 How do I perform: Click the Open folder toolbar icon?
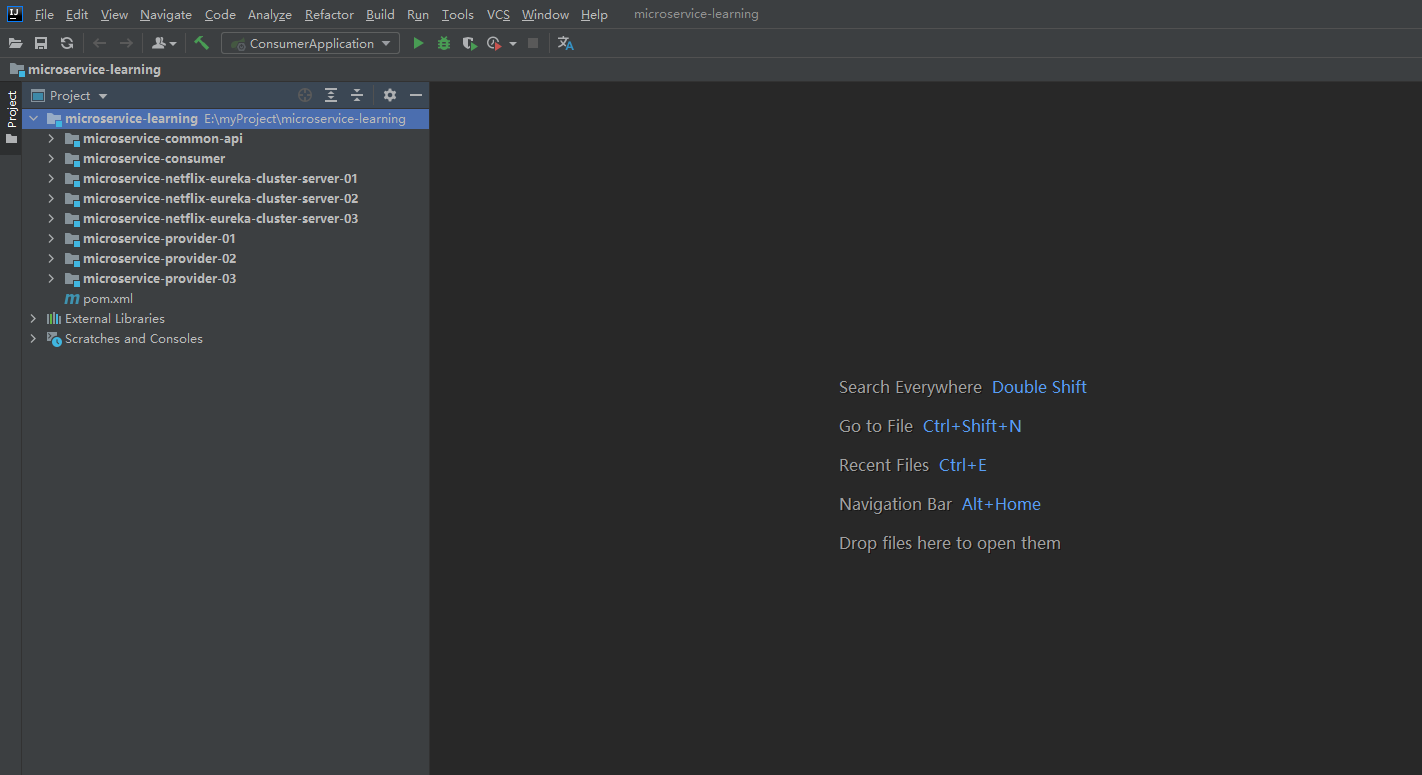click(15, 43)
